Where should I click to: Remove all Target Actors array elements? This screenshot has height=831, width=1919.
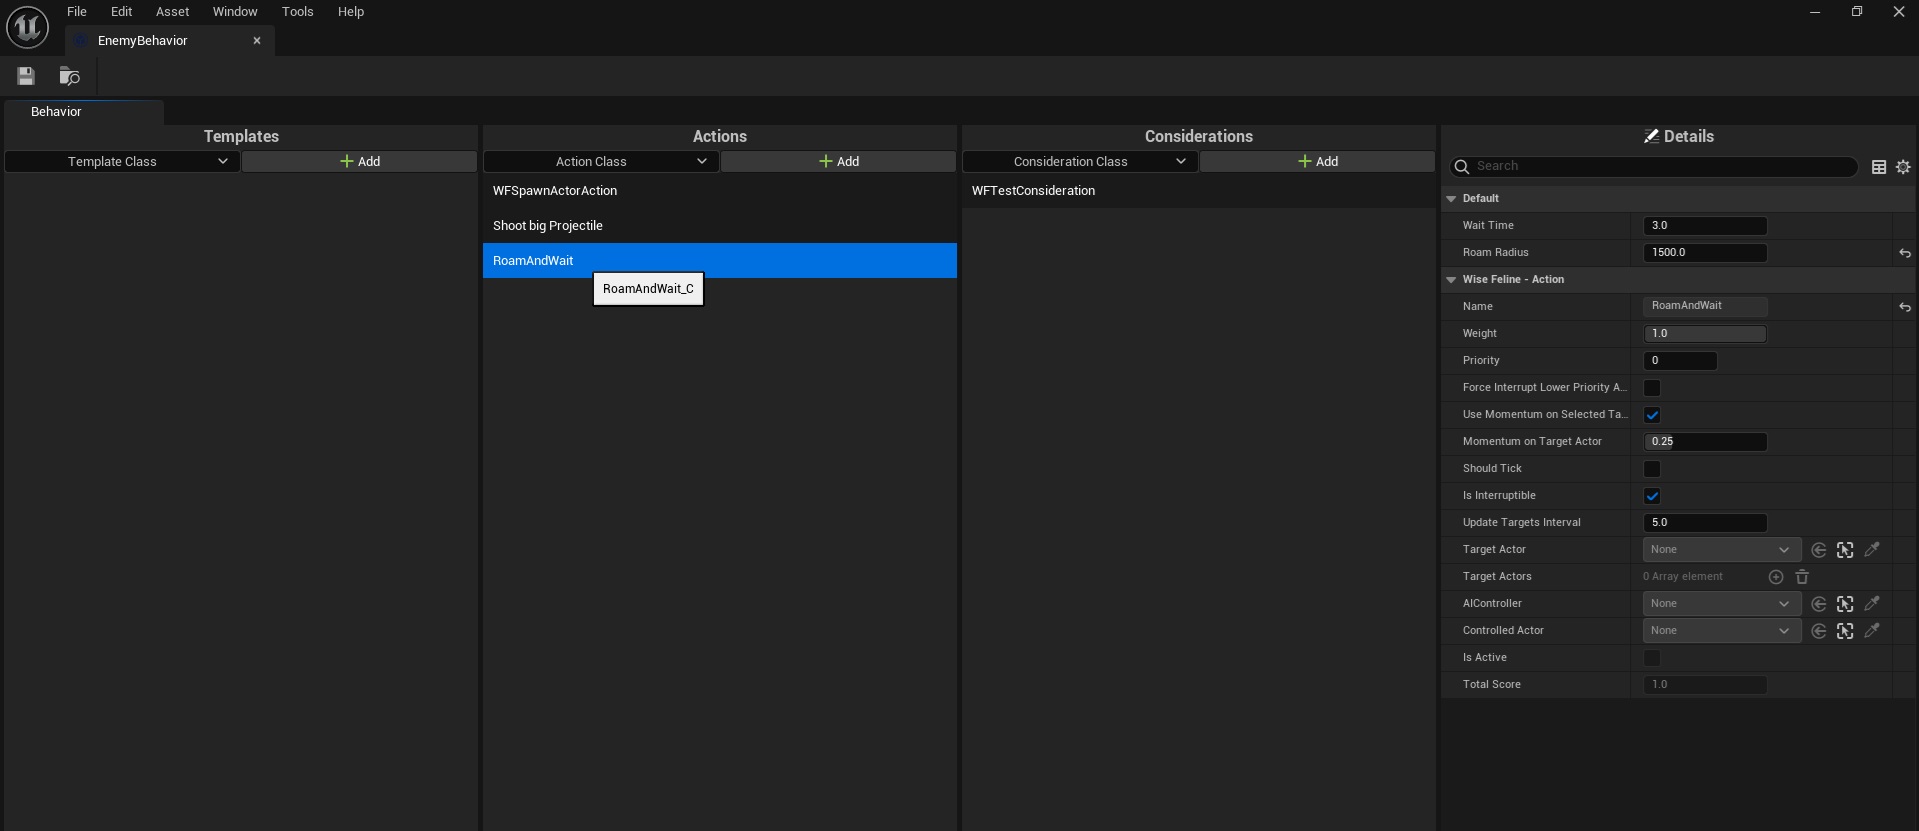coord(1802,577)
